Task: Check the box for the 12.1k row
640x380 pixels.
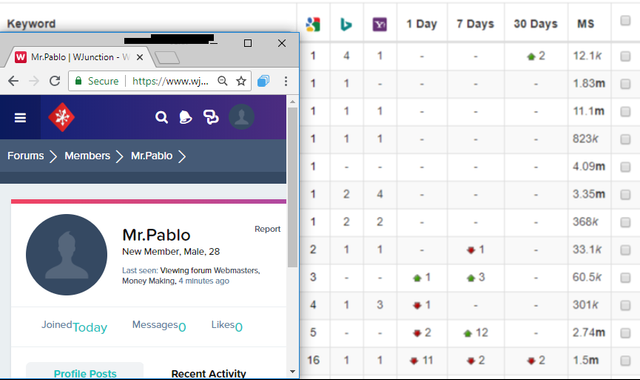Action: [x=625, y=56]
